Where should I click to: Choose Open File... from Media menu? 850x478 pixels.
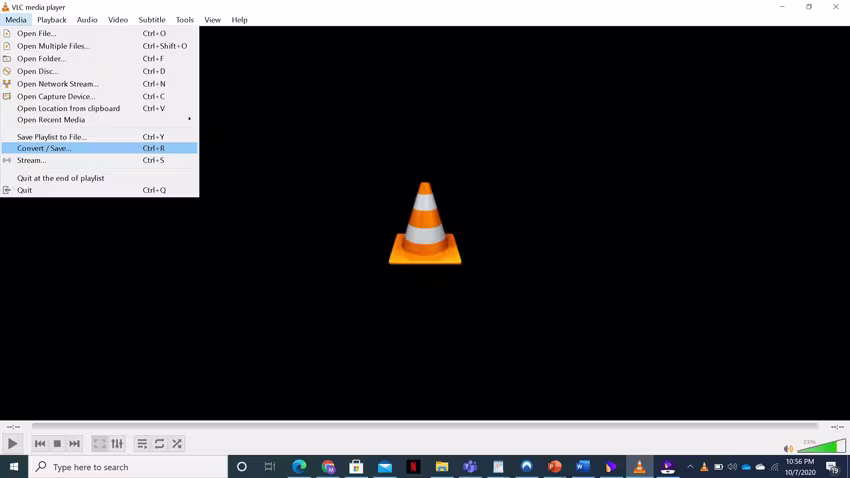click(99, 33)
